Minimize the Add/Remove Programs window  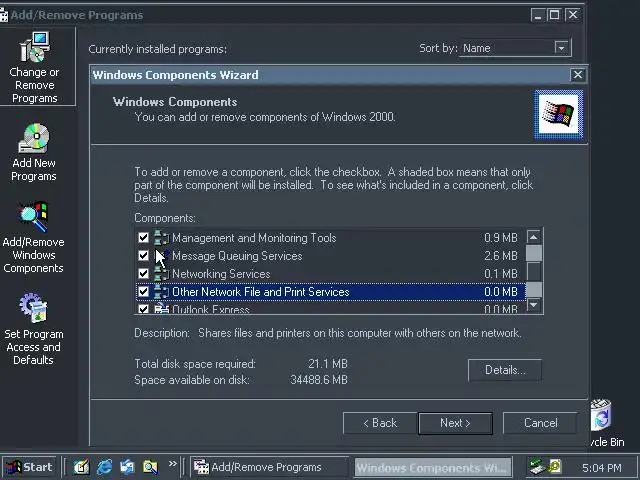(538, 15)
